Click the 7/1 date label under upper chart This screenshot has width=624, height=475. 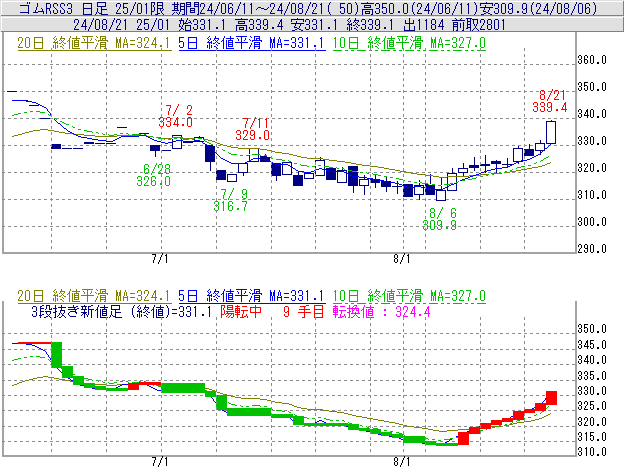click(x=160, y=259)
